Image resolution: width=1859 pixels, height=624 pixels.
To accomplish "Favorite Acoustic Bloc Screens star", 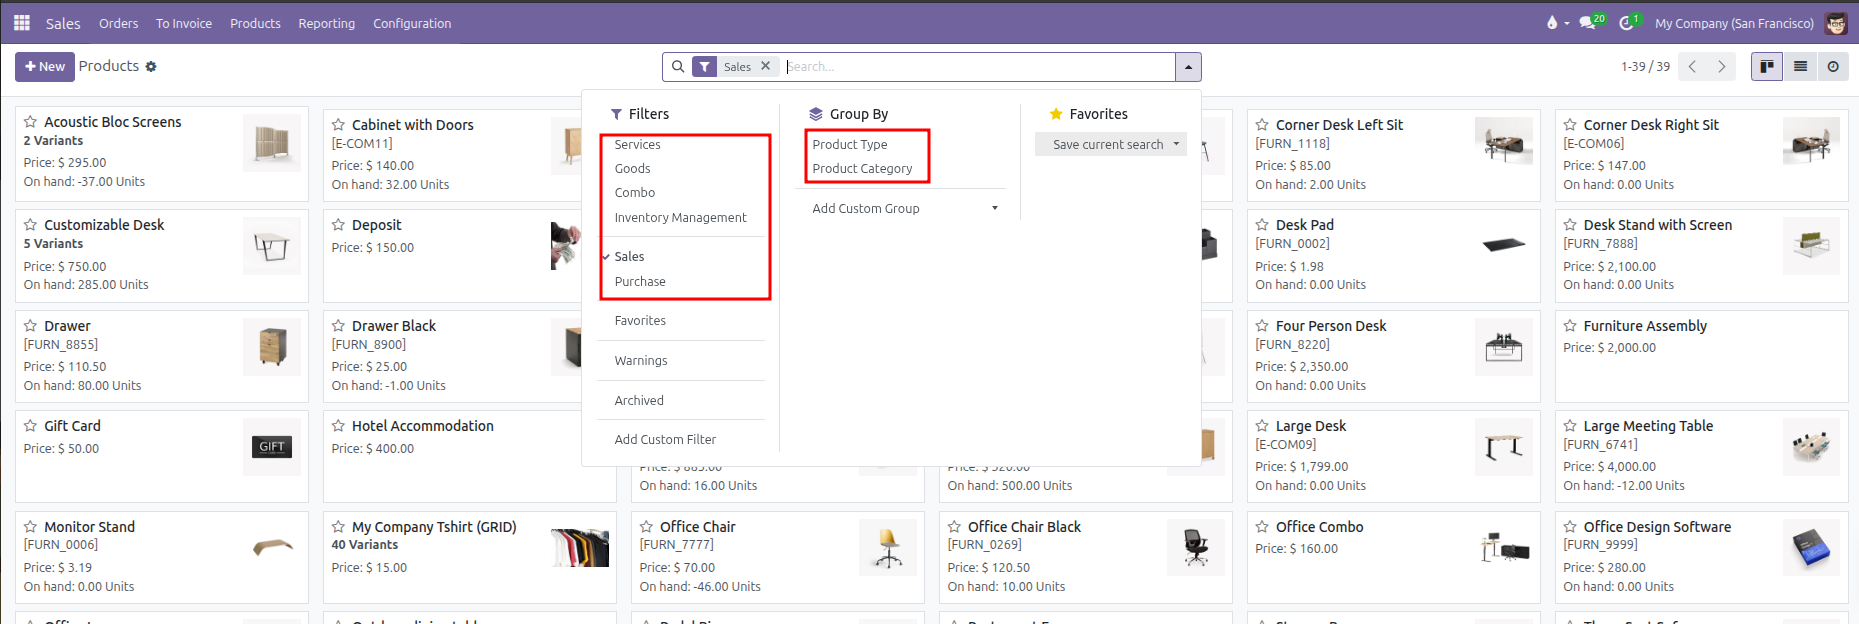I will pos(31,122).
